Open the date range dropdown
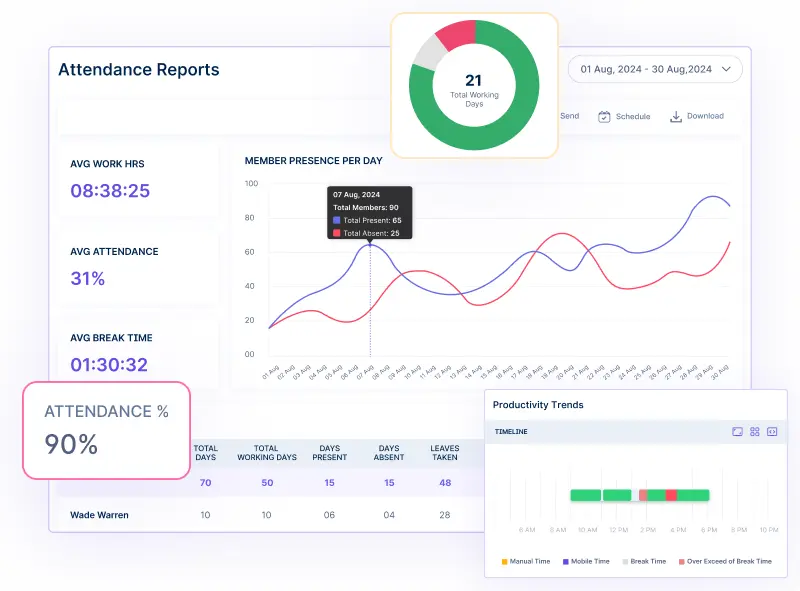This screenshot has width=800, height=591. point(655,69)
